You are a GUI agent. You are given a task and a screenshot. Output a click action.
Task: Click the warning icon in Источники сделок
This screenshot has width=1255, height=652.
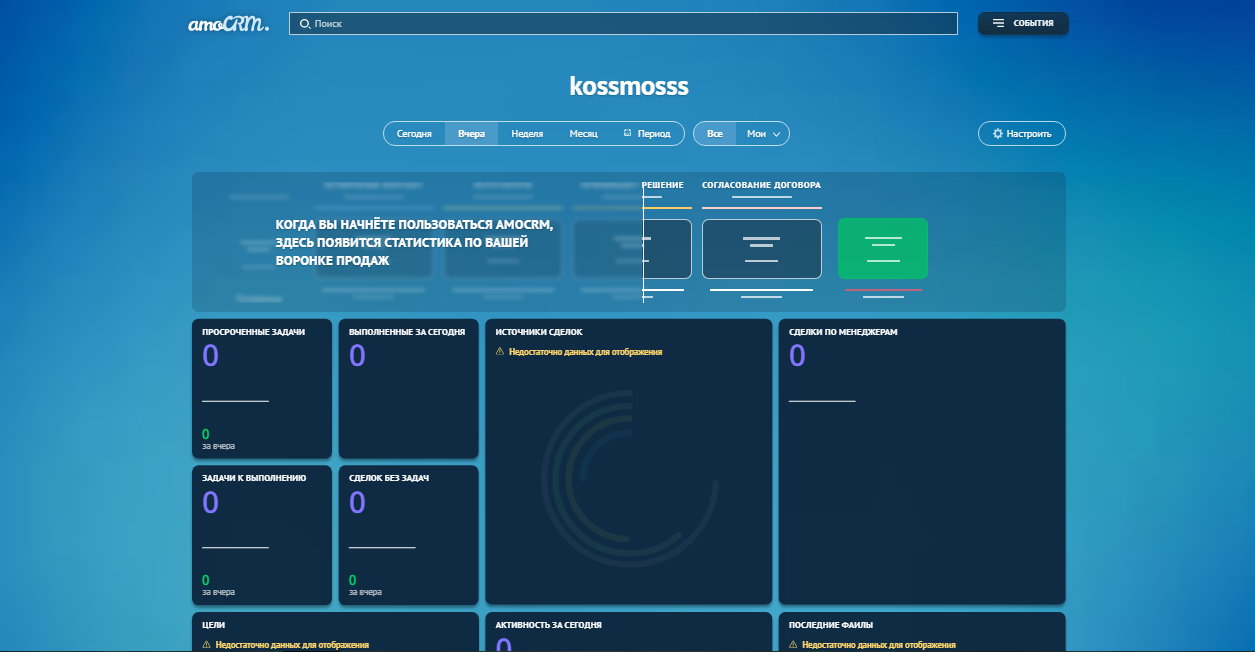pos(500,352)
